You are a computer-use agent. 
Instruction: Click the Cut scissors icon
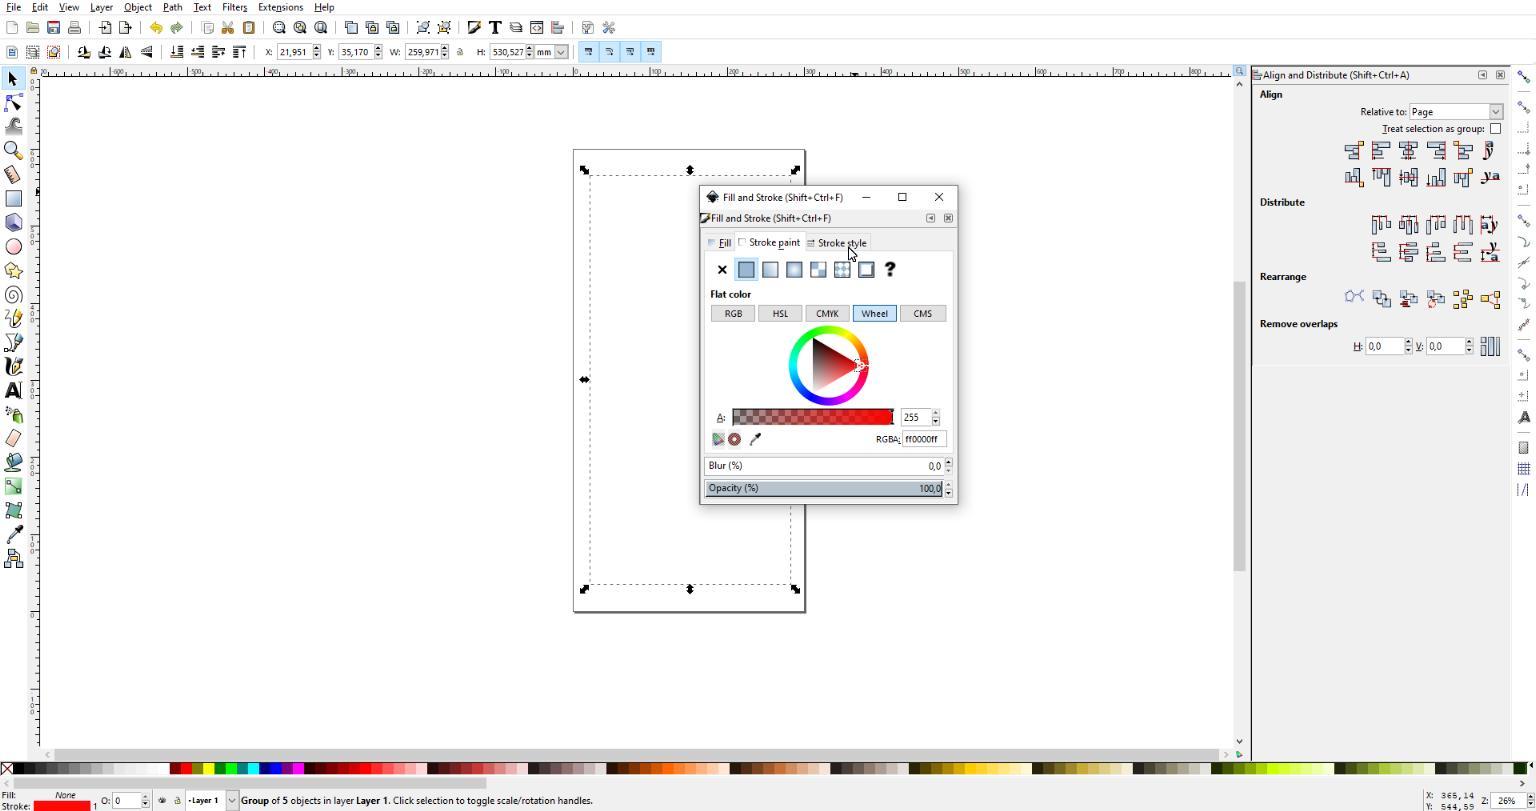(x=228, y=28)
